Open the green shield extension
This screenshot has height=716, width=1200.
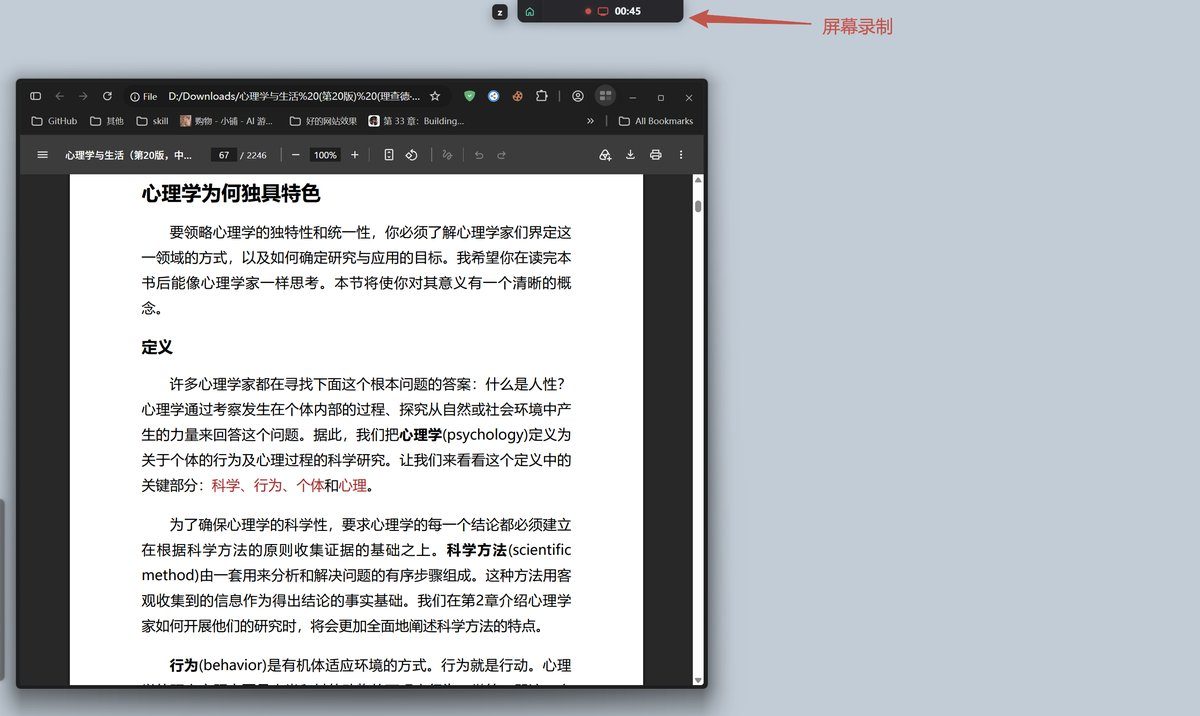[x=470, y=96]
